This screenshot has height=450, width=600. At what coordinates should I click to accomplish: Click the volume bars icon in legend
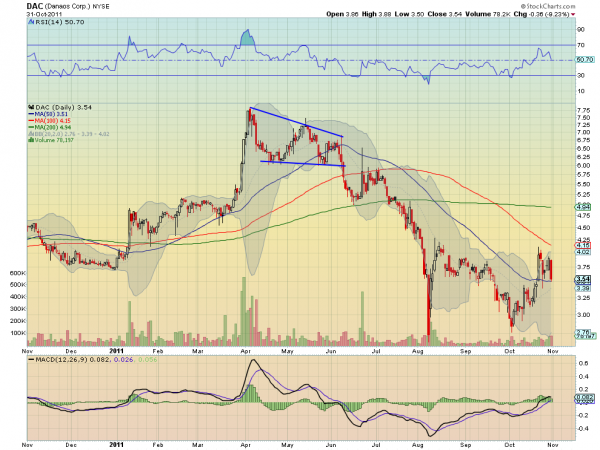click(31, 140)
